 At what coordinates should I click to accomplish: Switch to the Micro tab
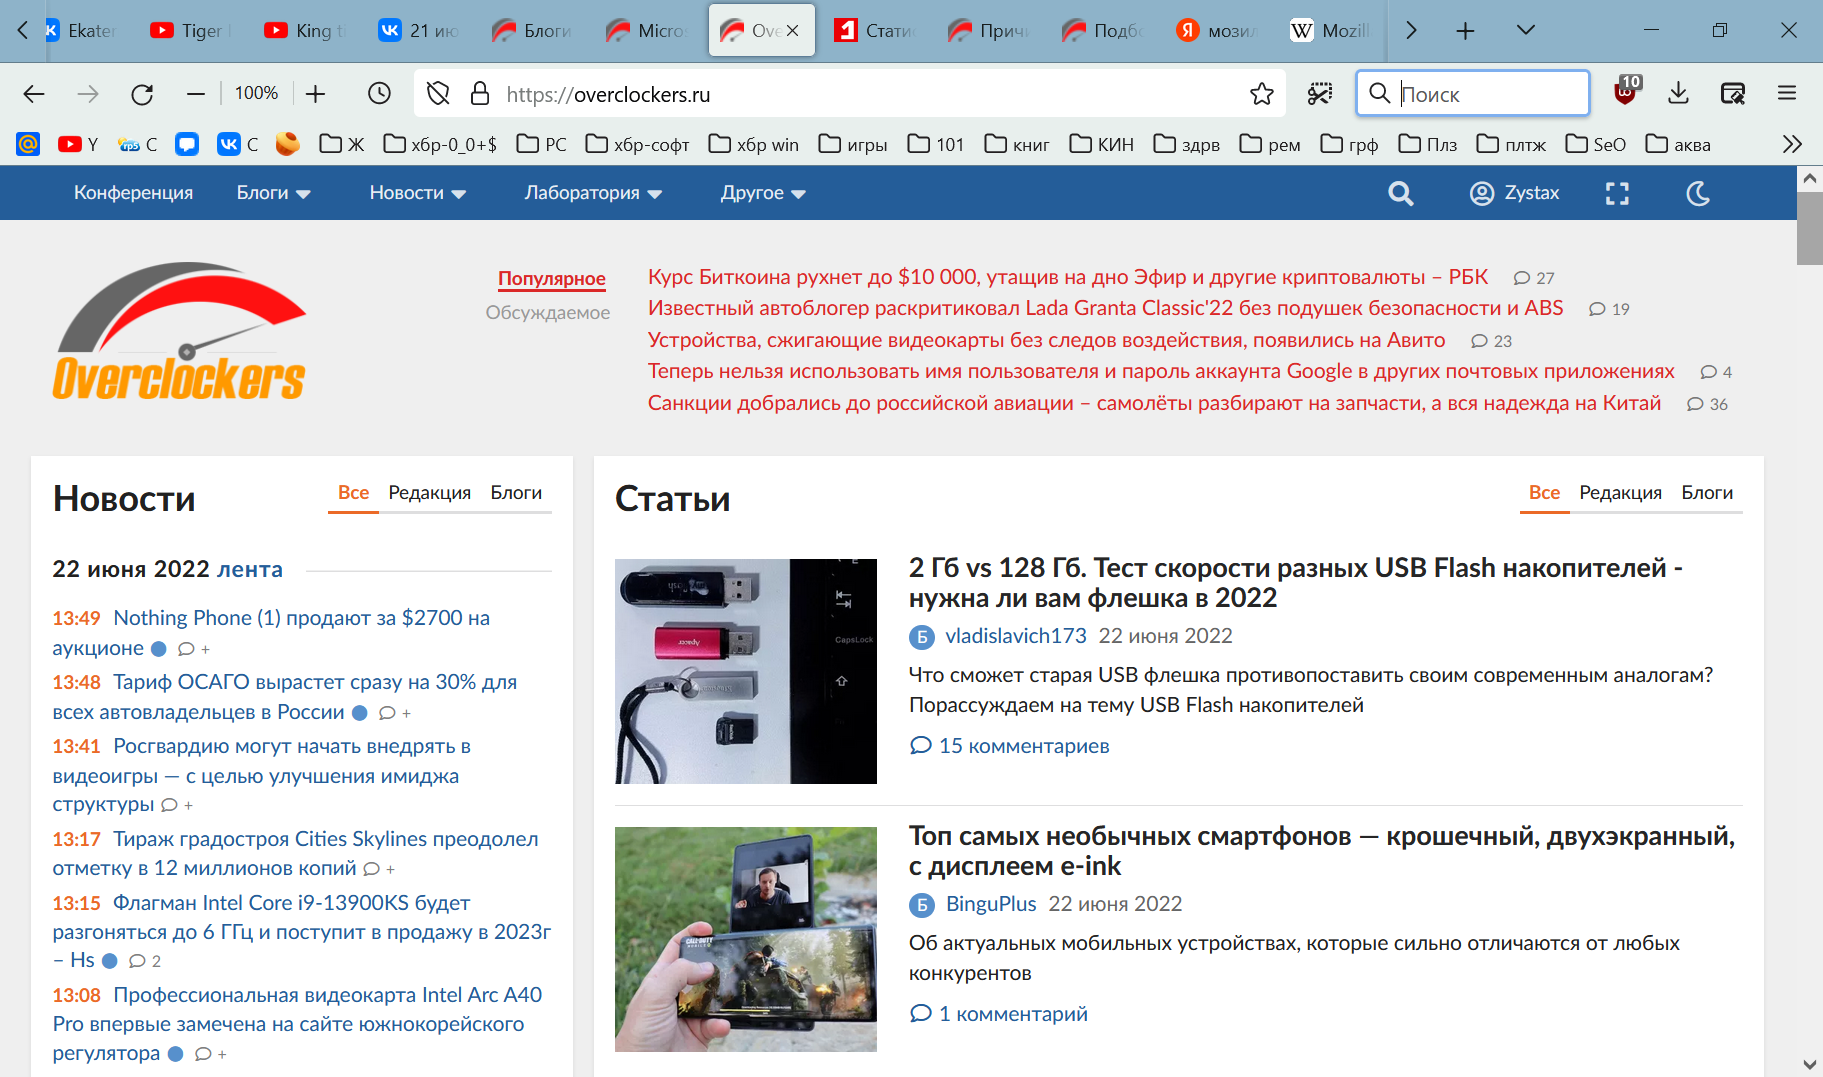(x=646, y=31)
